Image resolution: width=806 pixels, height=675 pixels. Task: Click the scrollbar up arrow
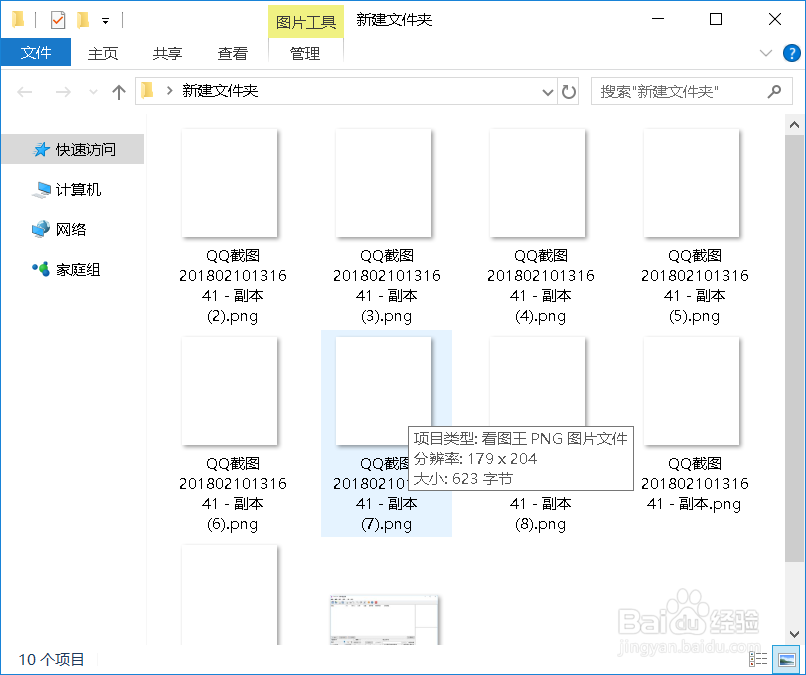coord(794,125)
